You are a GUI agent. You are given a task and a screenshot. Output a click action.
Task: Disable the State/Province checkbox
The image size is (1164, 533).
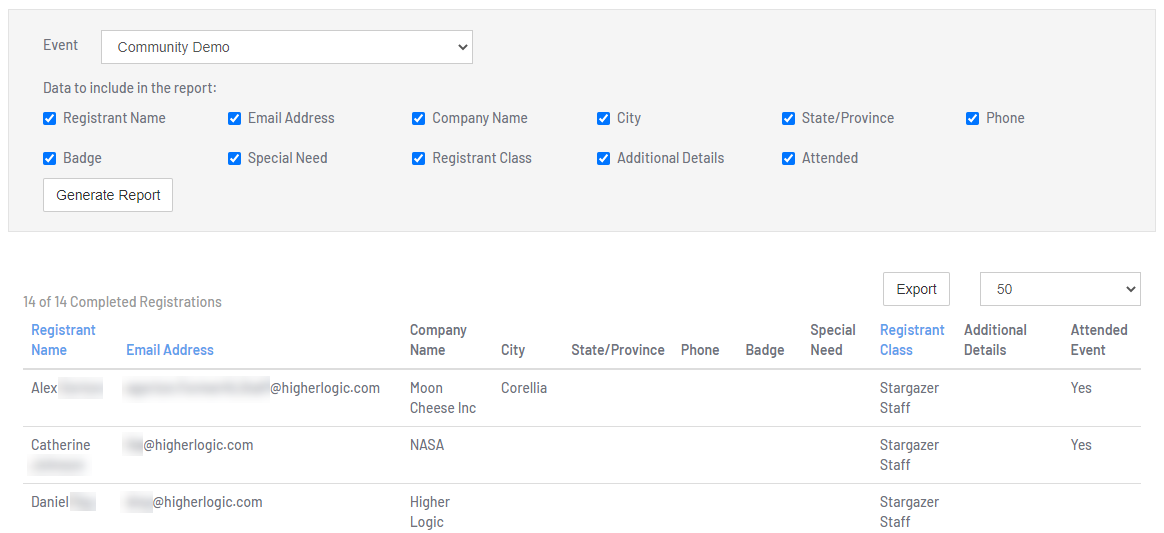click(789, 118)
